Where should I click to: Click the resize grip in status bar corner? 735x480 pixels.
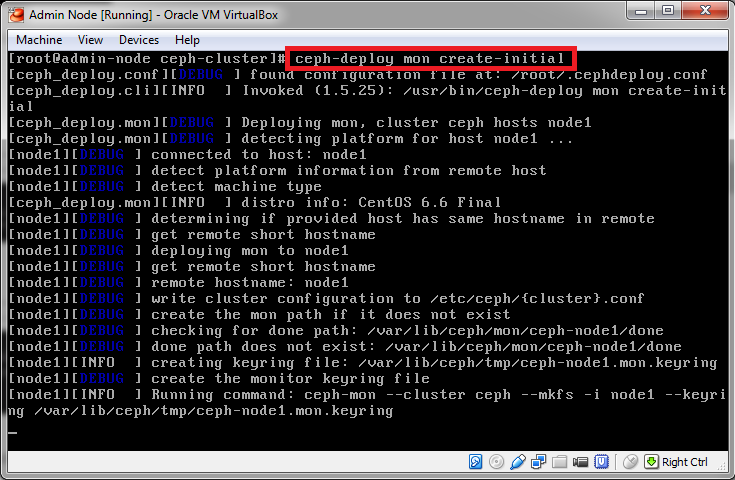(x=722, y=466)
